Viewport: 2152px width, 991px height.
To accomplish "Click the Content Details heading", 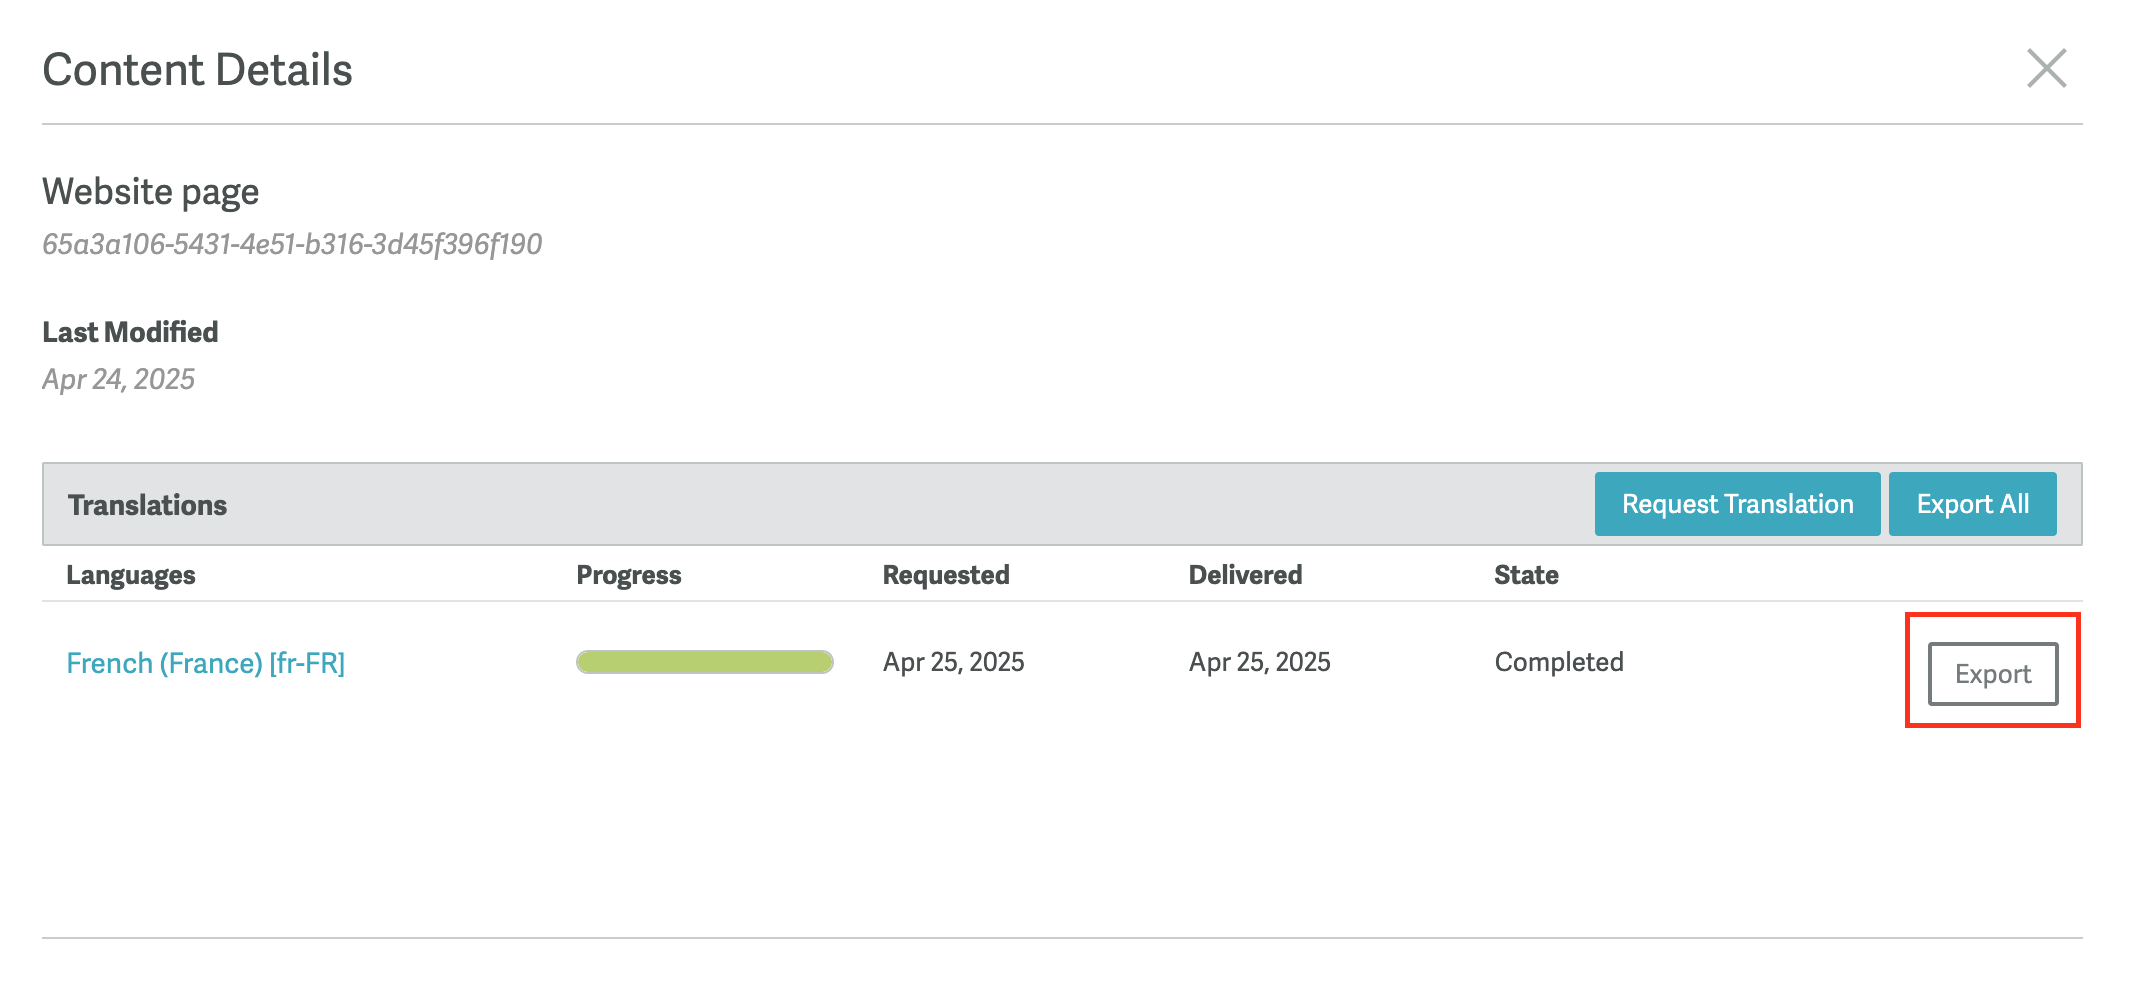I will pos(197,70).
